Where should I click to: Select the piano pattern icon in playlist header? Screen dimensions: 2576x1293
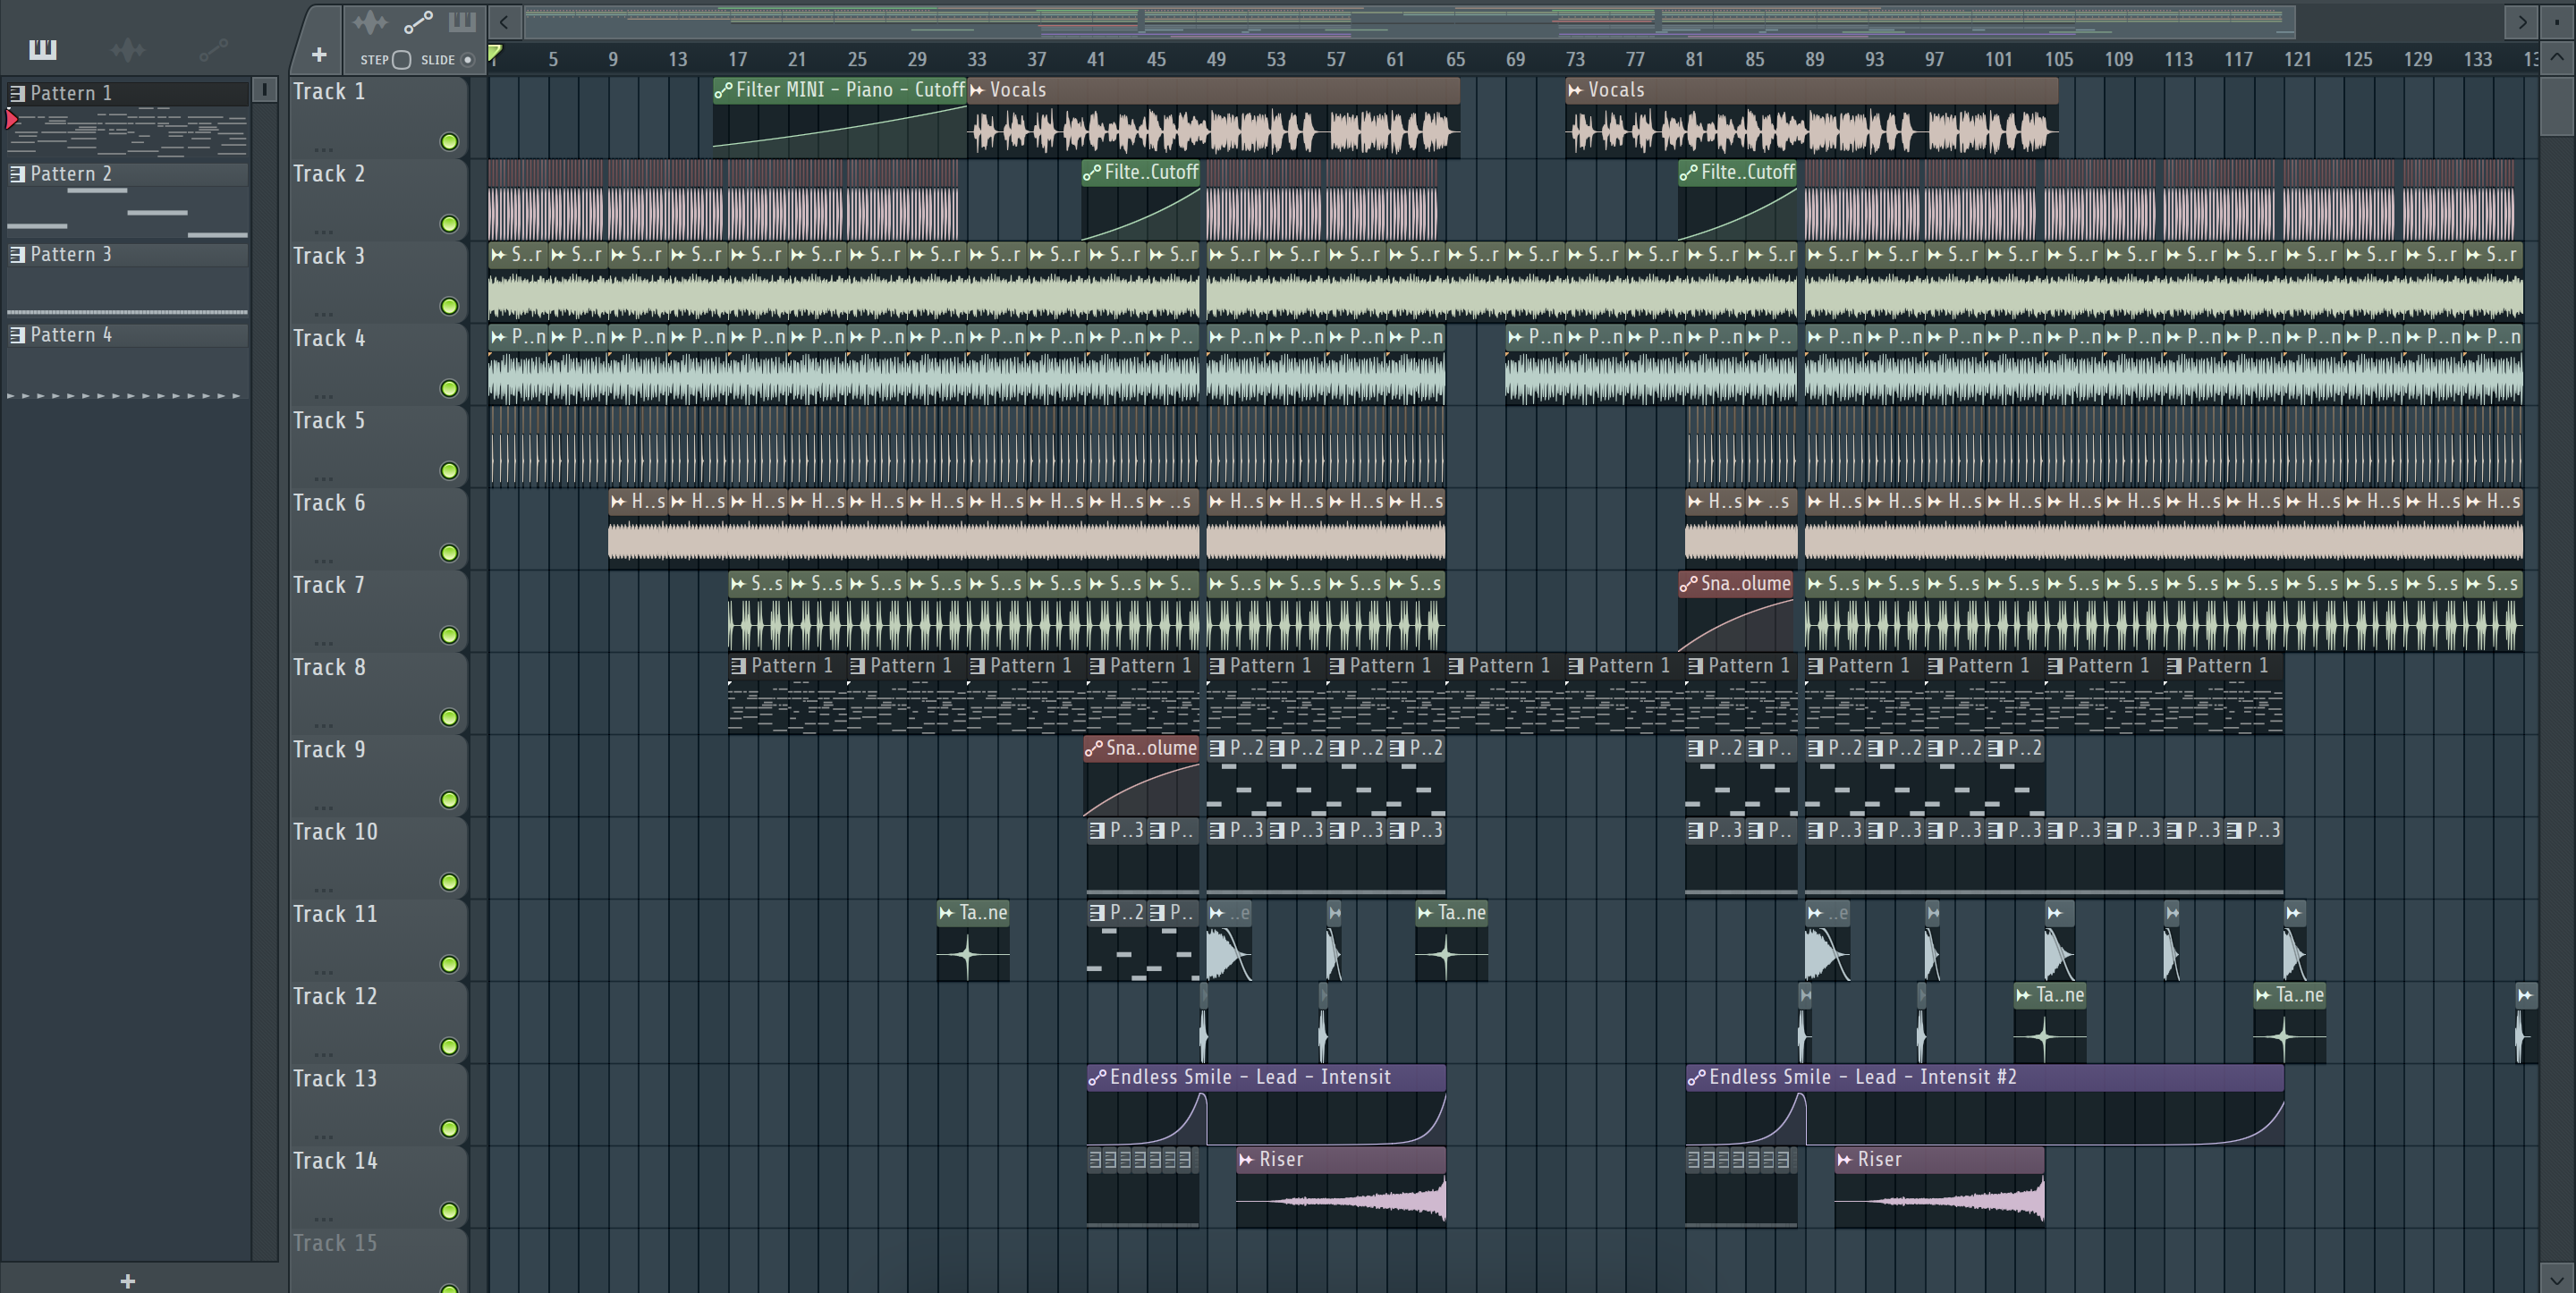(x=462, y=22)
